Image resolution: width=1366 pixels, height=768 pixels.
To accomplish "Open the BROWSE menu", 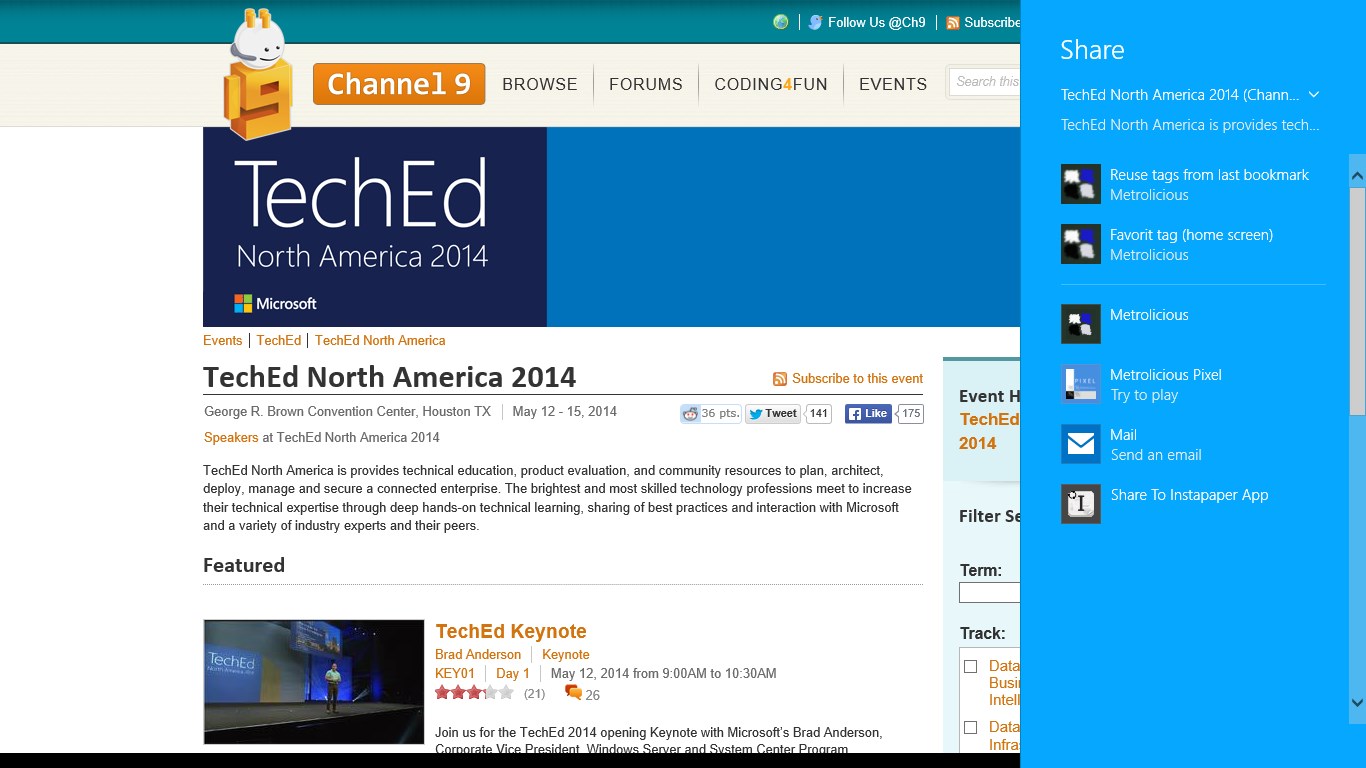I will (540, 84).
